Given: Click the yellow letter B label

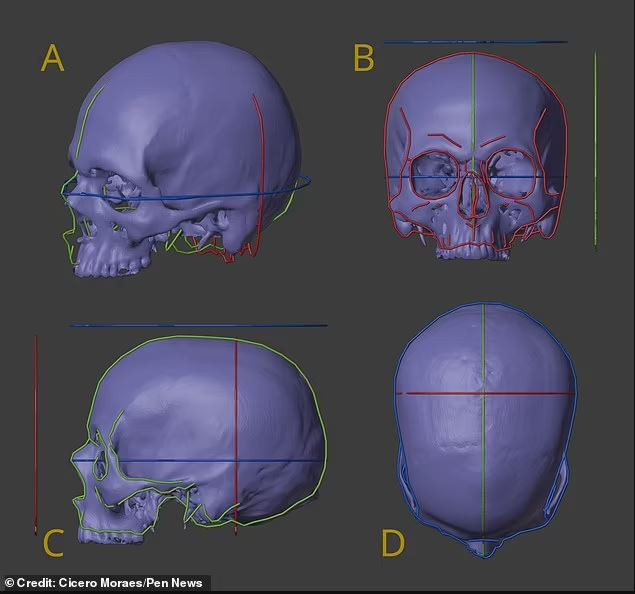Looking at the screenshot, I should click(363, 58).
